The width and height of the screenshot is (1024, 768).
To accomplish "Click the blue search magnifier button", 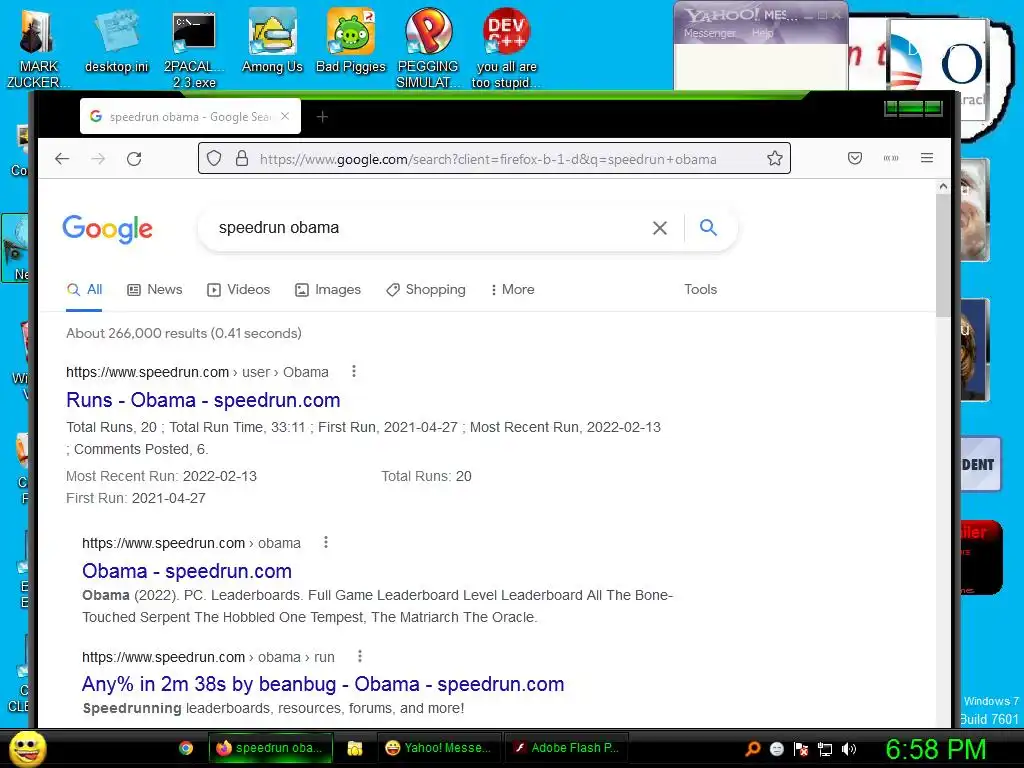I will [708, 227].
